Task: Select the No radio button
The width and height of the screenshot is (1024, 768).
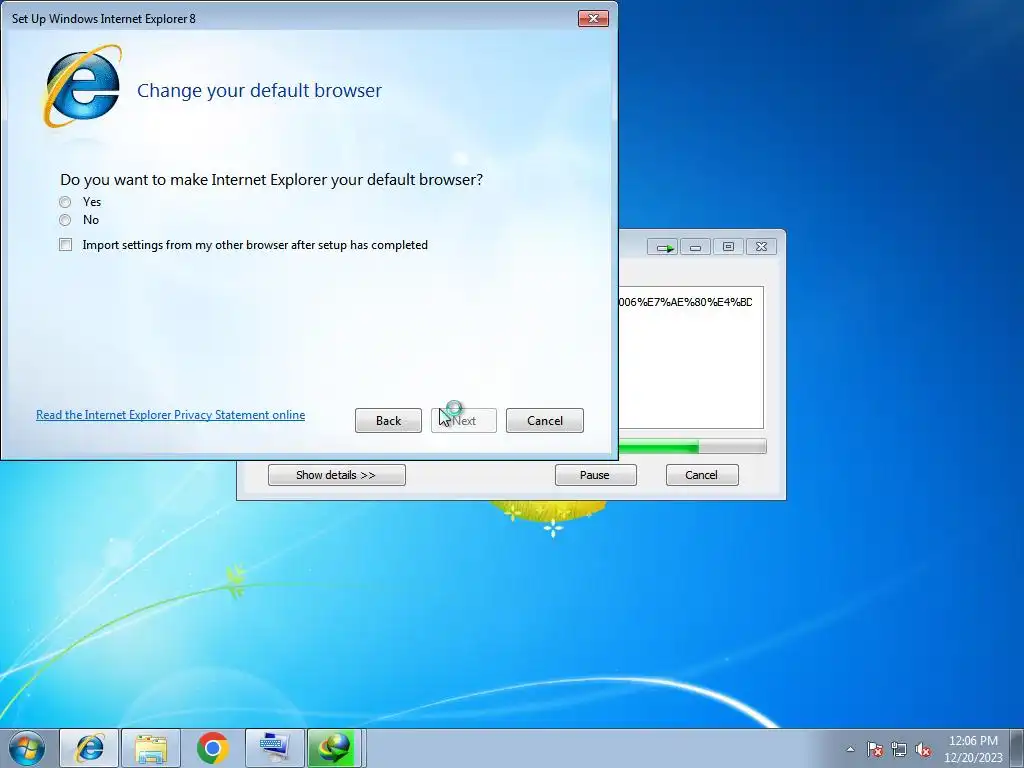Action: pyautogui.click(x=65, y=220)
